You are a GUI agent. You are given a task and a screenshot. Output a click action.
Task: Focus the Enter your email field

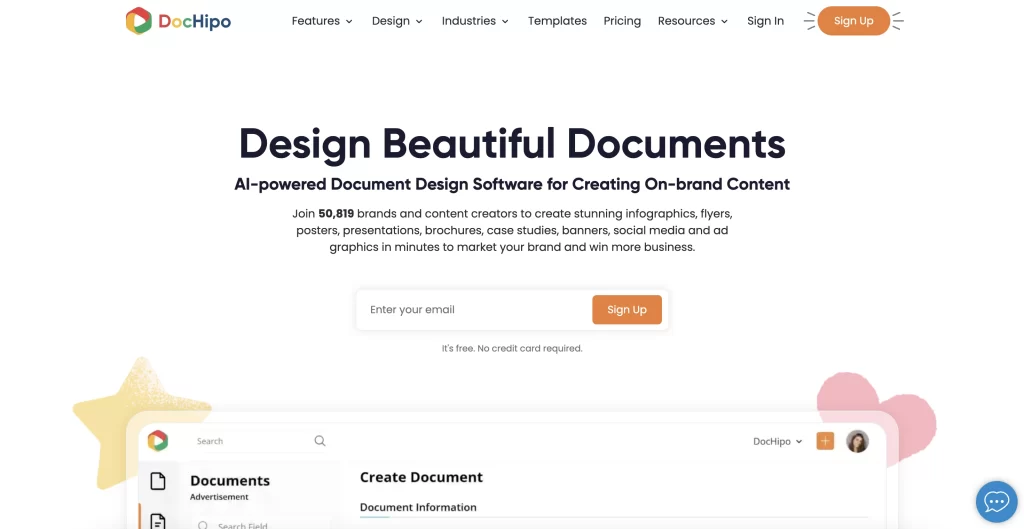click(x=475, y=310)
